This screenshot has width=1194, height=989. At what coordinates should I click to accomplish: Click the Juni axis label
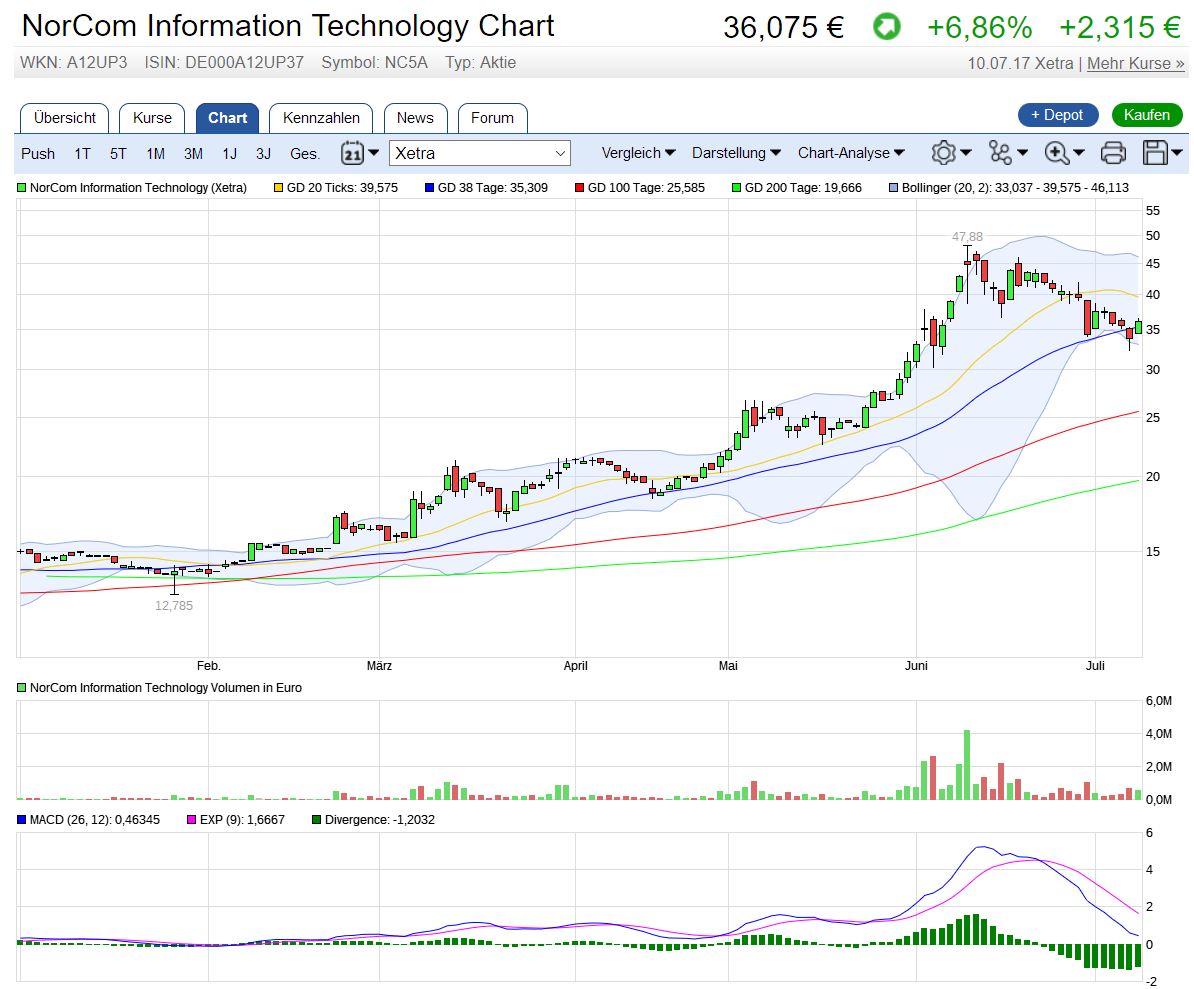click(916, 665)
